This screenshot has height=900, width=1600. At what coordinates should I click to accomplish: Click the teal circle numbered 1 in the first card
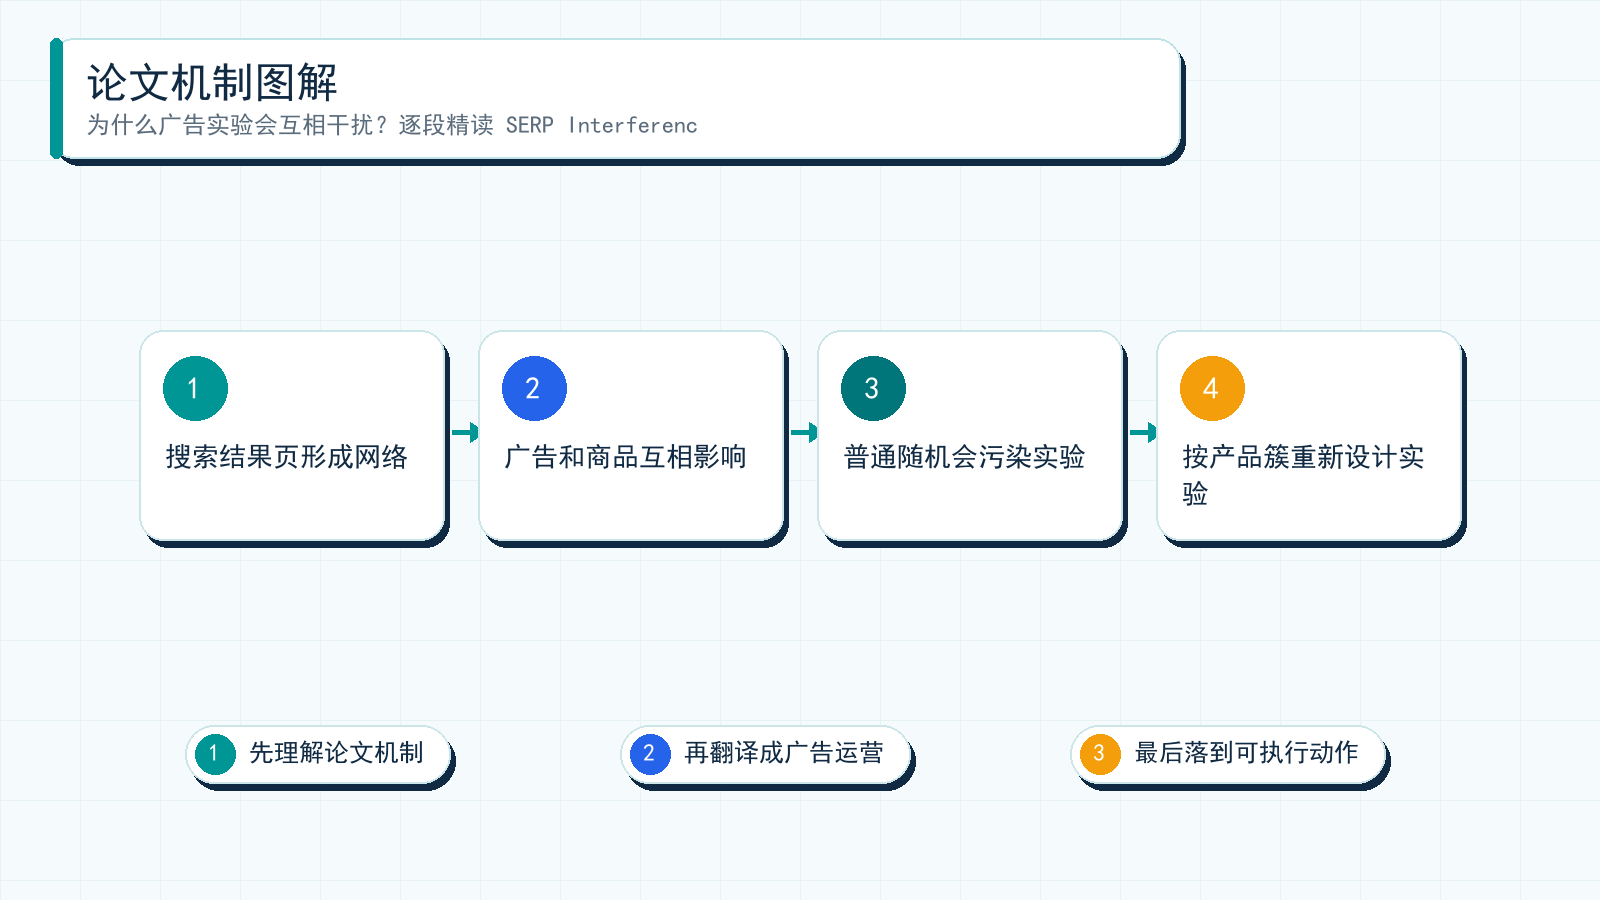click(x=195, y=388)
